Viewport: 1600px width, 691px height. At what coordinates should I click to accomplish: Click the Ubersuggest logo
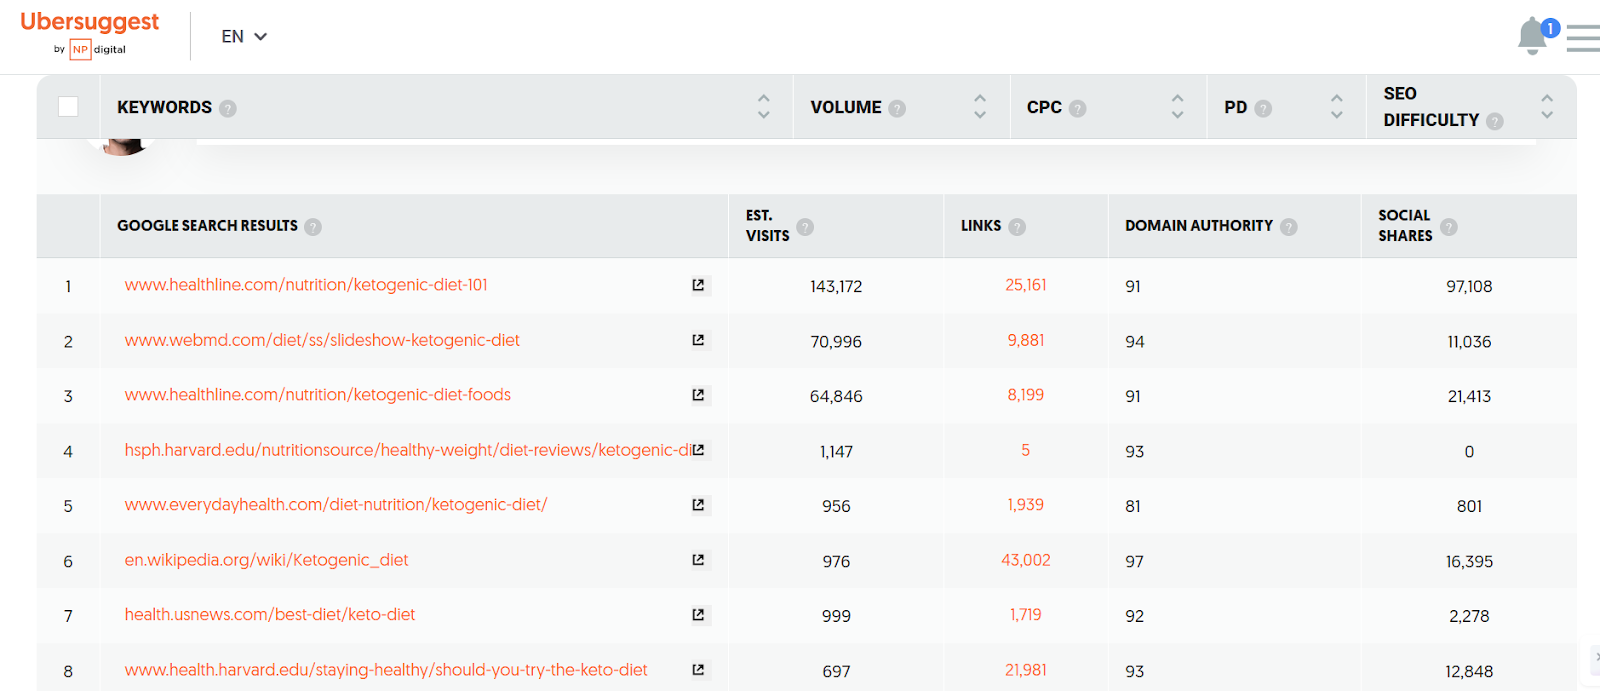pos(90,22)
